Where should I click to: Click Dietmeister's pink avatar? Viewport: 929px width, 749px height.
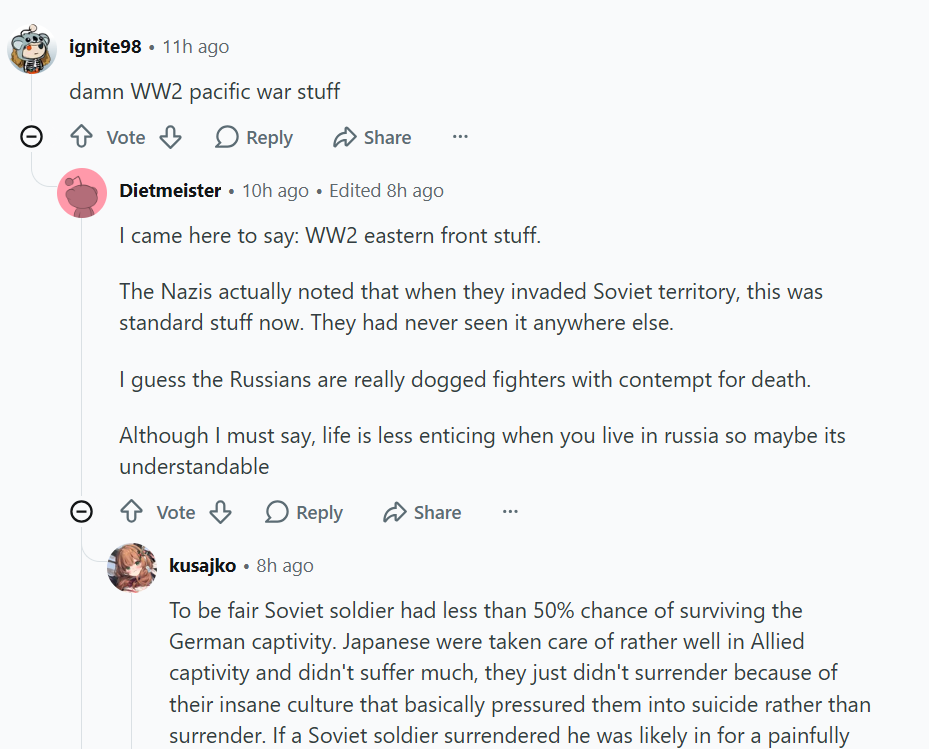coord(82,192)
